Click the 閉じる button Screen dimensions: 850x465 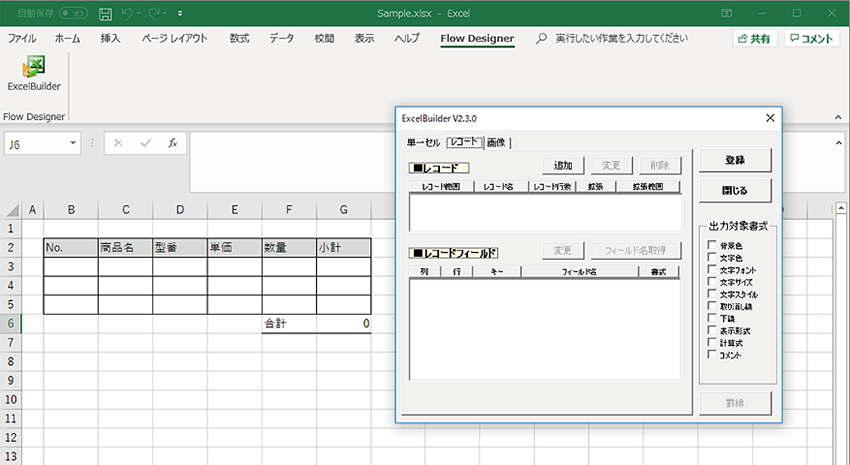point(735,190)
